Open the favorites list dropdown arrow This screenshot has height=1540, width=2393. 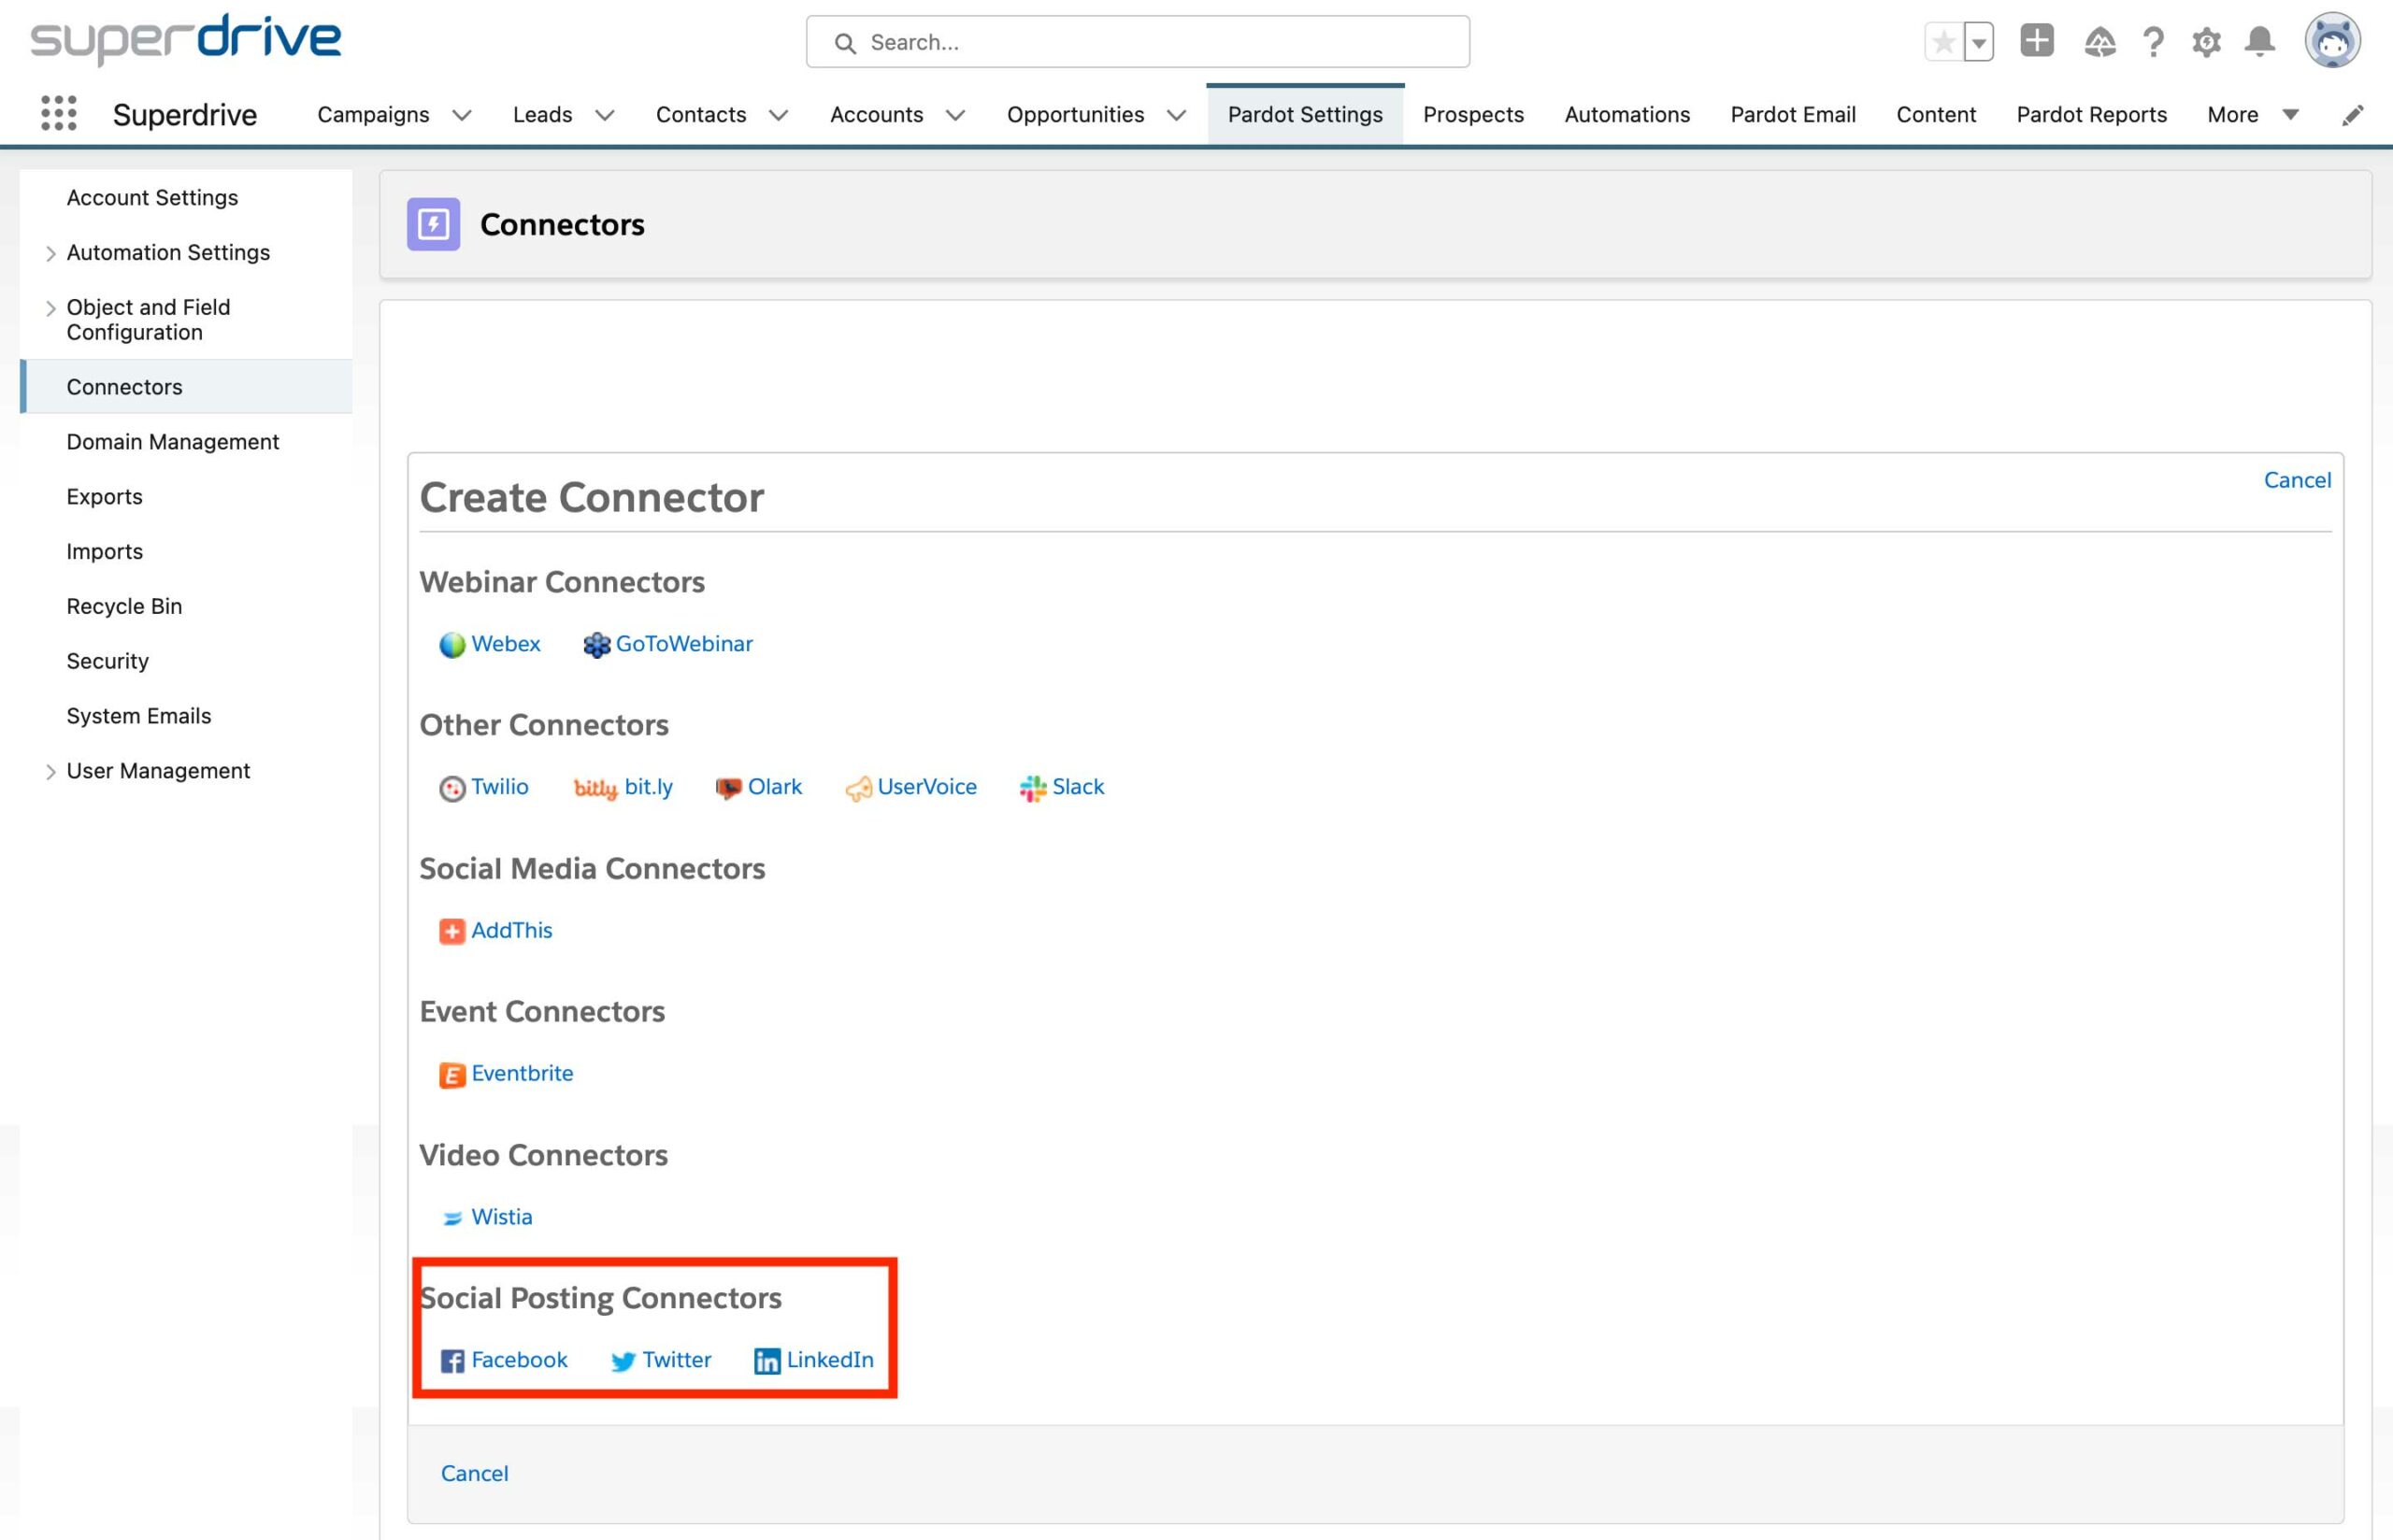[x=1978, y=42]
